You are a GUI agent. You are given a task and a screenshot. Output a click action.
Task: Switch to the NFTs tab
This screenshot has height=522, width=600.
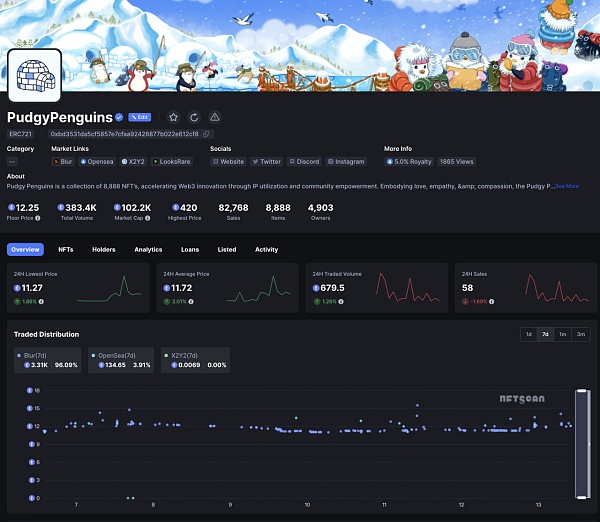pyautogui.click(x=66, y=249)
